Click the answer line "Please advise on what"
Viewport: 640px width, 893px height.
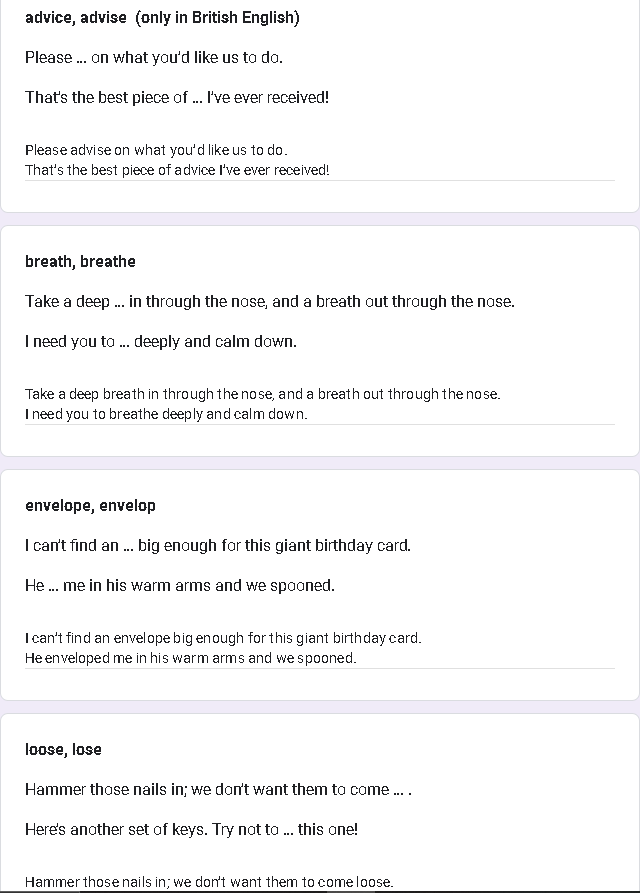point(156,150)
